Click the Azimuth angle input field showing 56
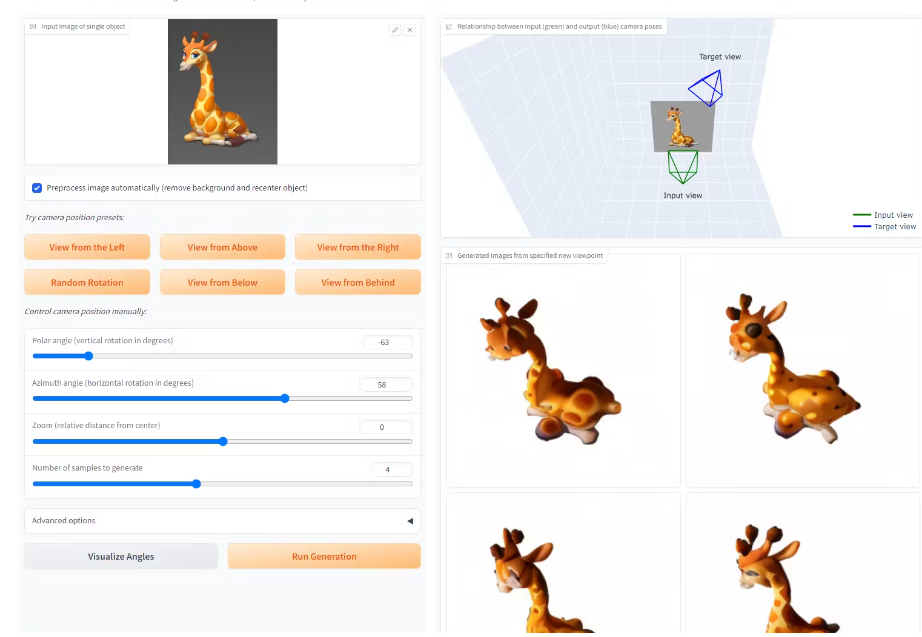 point(387,383)
